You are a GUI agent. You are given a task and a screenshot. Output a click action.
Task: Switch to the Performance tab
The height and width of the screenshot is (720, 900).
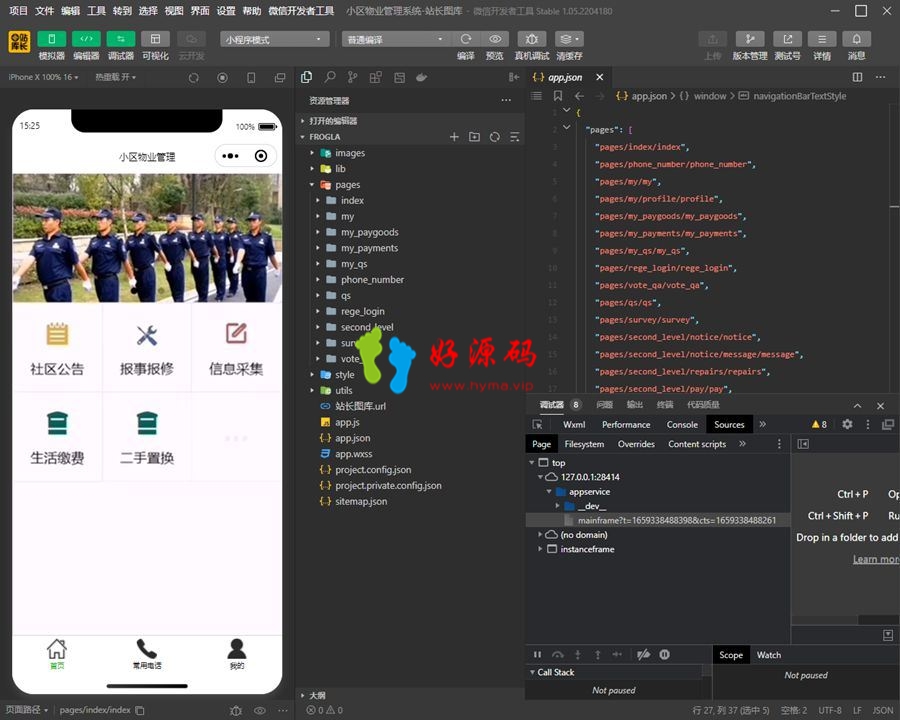[626, 424]
